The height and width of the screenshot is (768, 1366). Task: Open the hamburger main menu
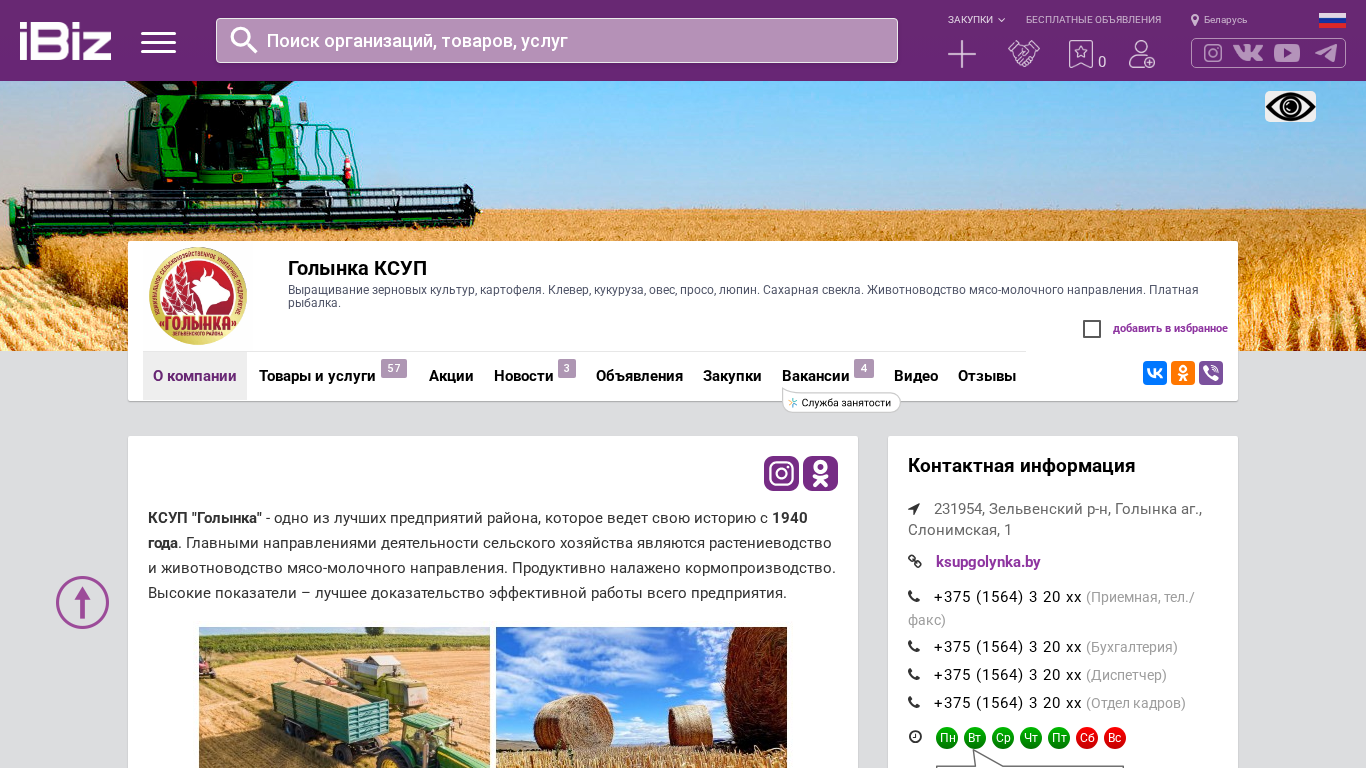(158, 42)
